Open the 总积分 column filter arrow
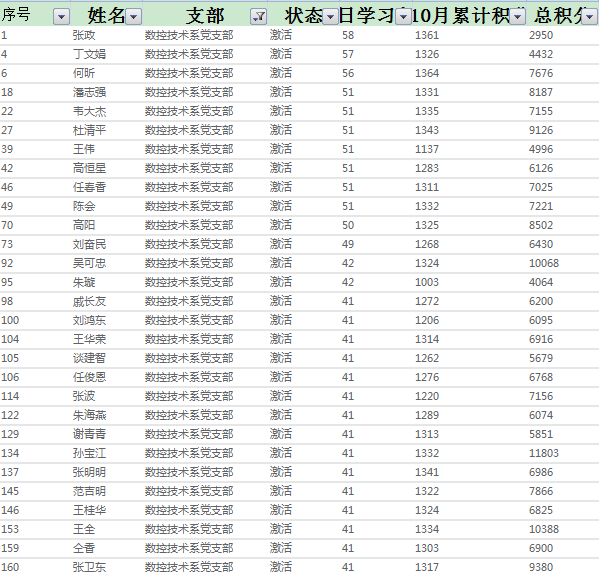The width and height of the screenshot is (599, 576). [x=589, y=16]
